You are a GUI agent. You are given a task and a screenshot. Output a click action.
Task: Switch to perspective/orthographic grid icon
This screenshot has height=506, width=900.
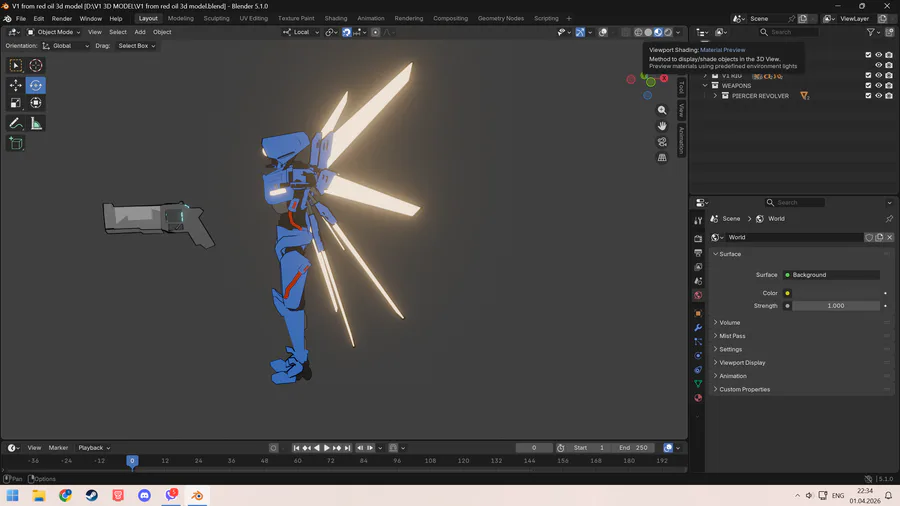coord(662,157)
